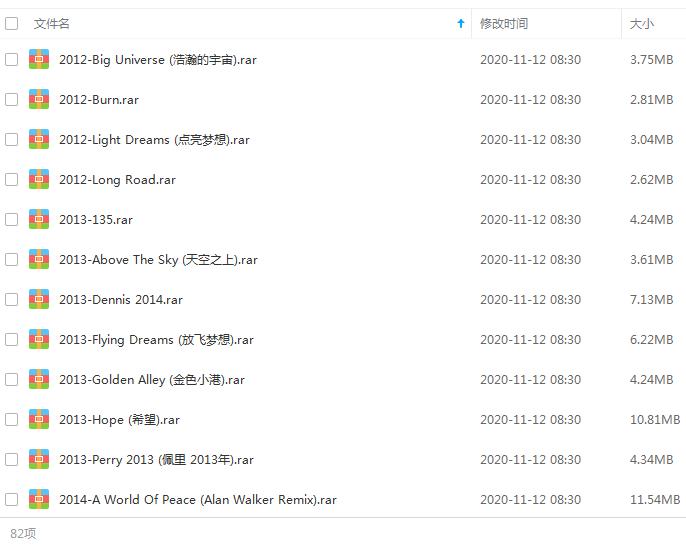Sort files by 修改时间 column header
The width and height of the screenshot is (686, 545).
click(504, 24)
